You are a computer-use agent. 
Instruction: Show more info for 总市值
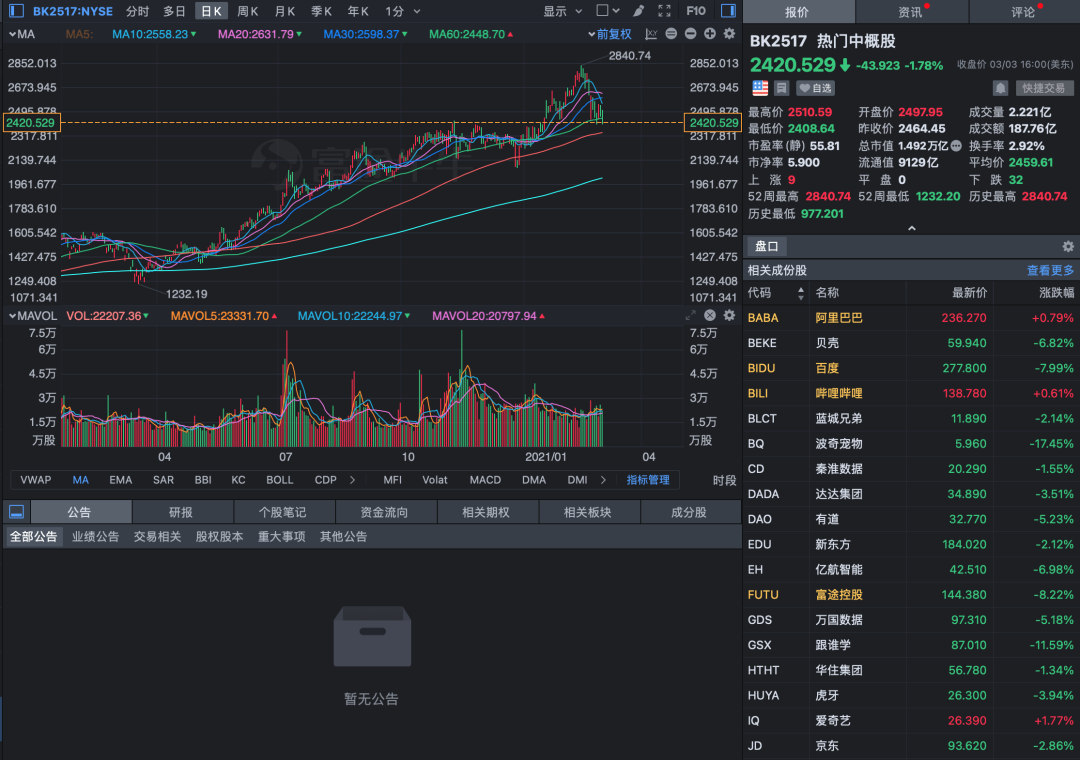[x=956, y=145]
